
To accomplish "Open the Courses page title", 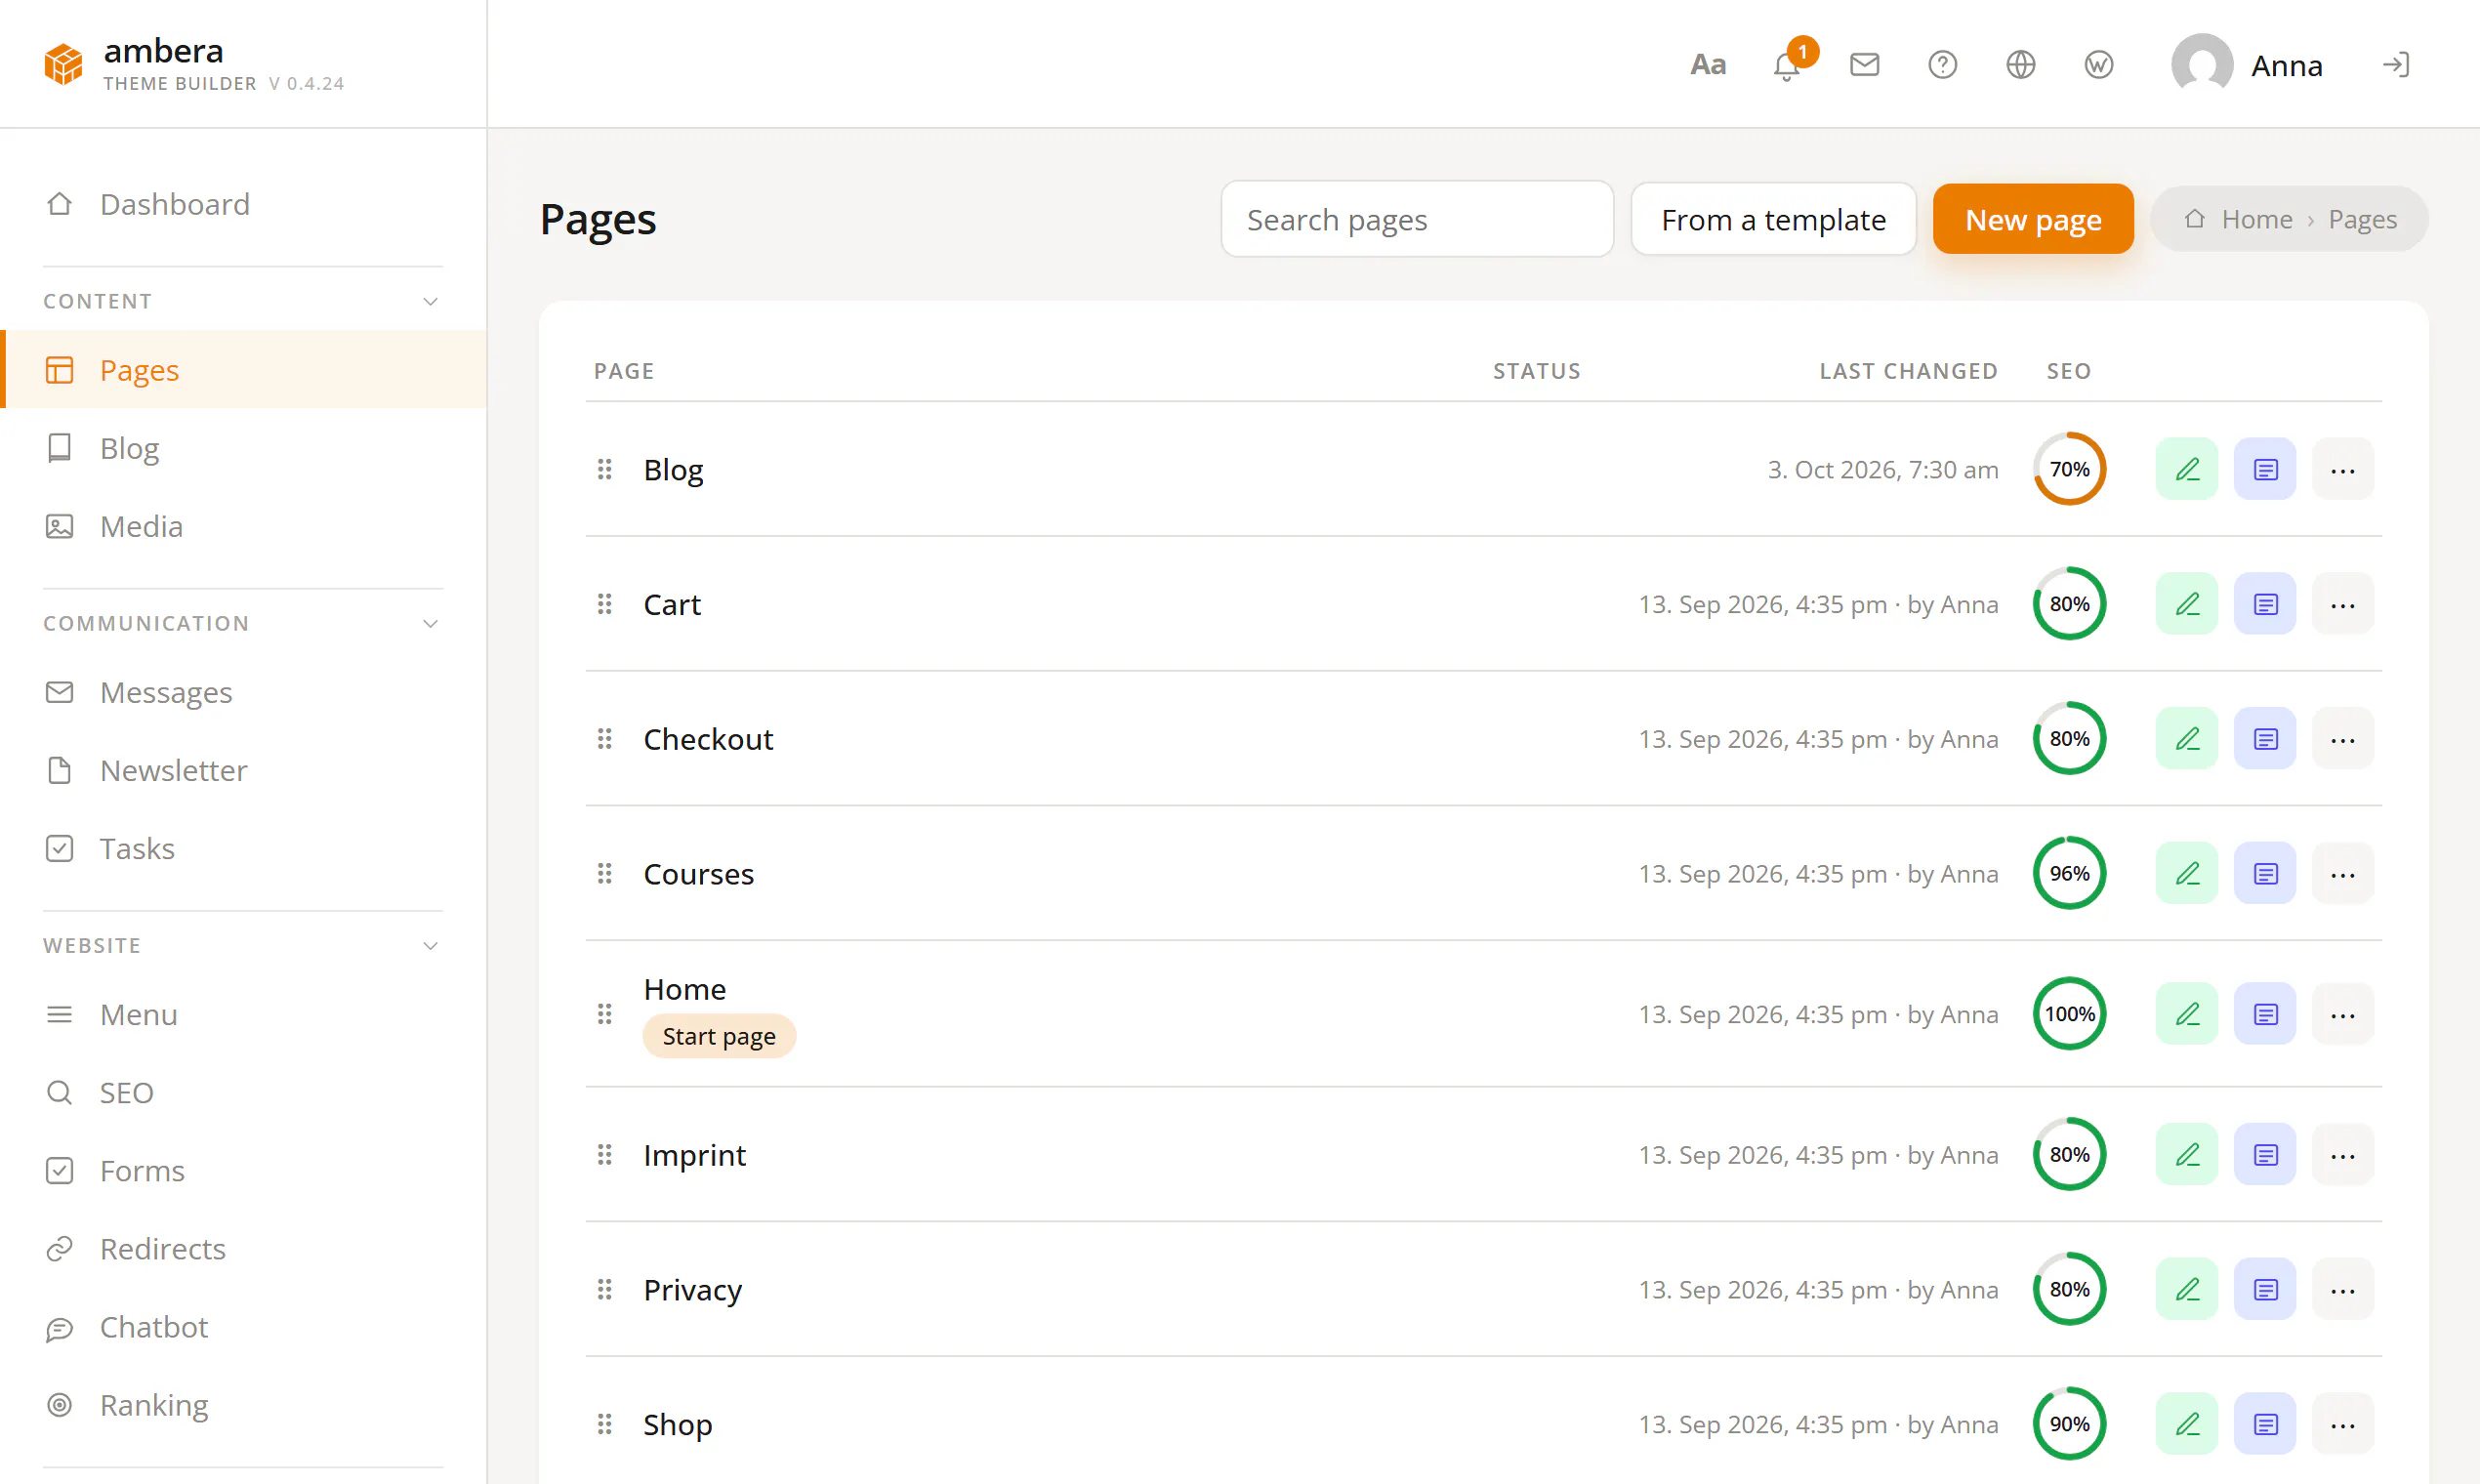I will (x=698, y=874).
